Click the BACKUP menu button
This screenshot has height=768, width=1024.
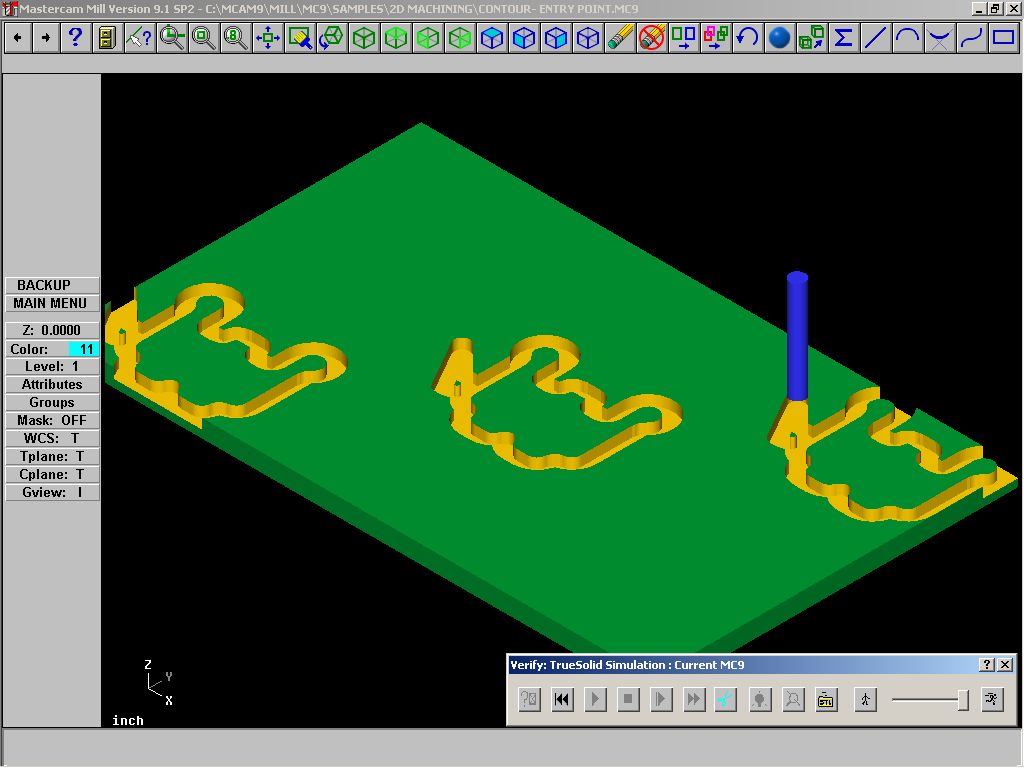tap(52, 285)
